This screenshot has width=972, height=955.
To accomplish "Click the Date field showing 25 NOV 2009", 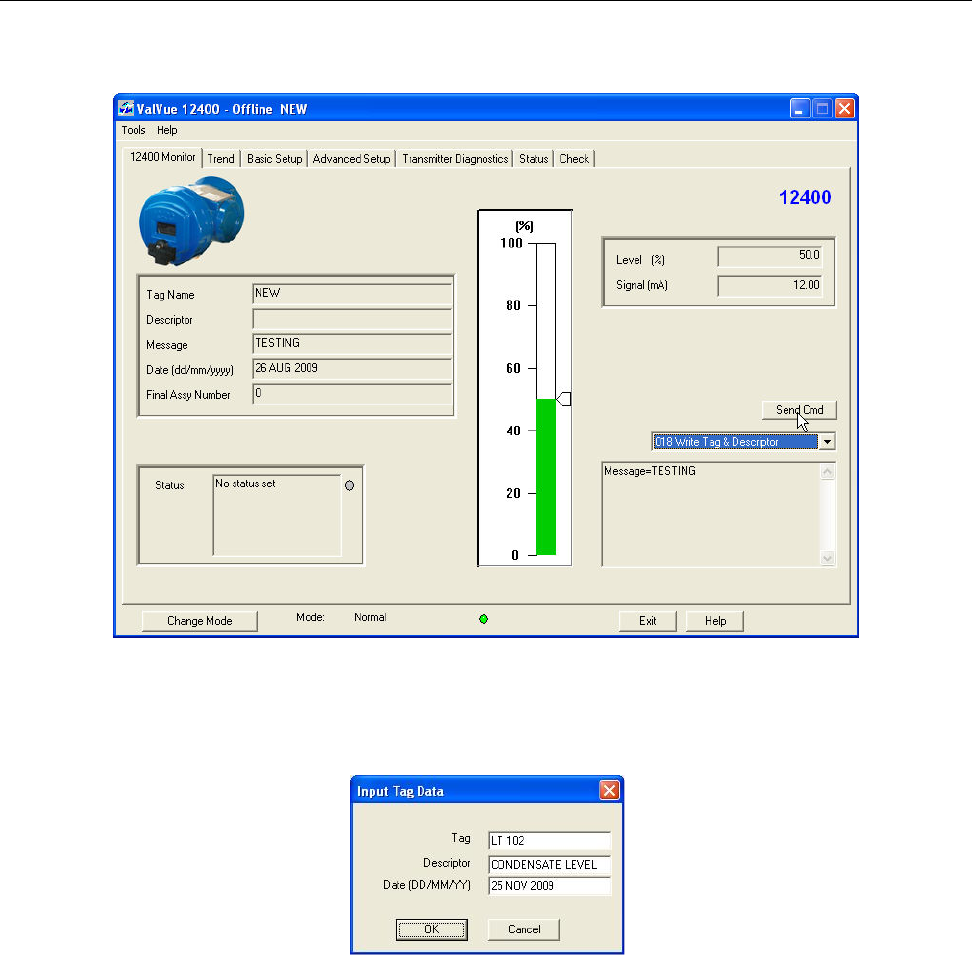I will pos(549,886).
